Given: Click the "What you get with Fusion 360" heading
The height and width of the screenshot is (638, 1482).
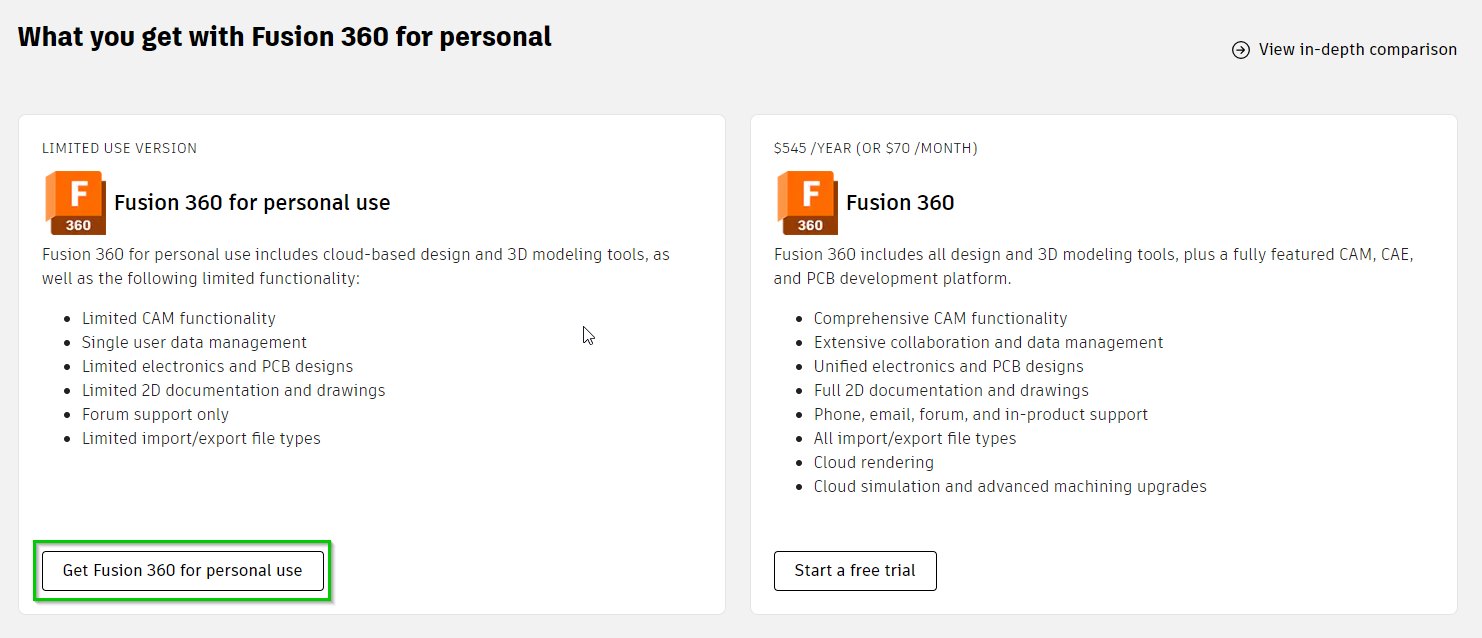Looking at the screenshot, I should point(285,37).
